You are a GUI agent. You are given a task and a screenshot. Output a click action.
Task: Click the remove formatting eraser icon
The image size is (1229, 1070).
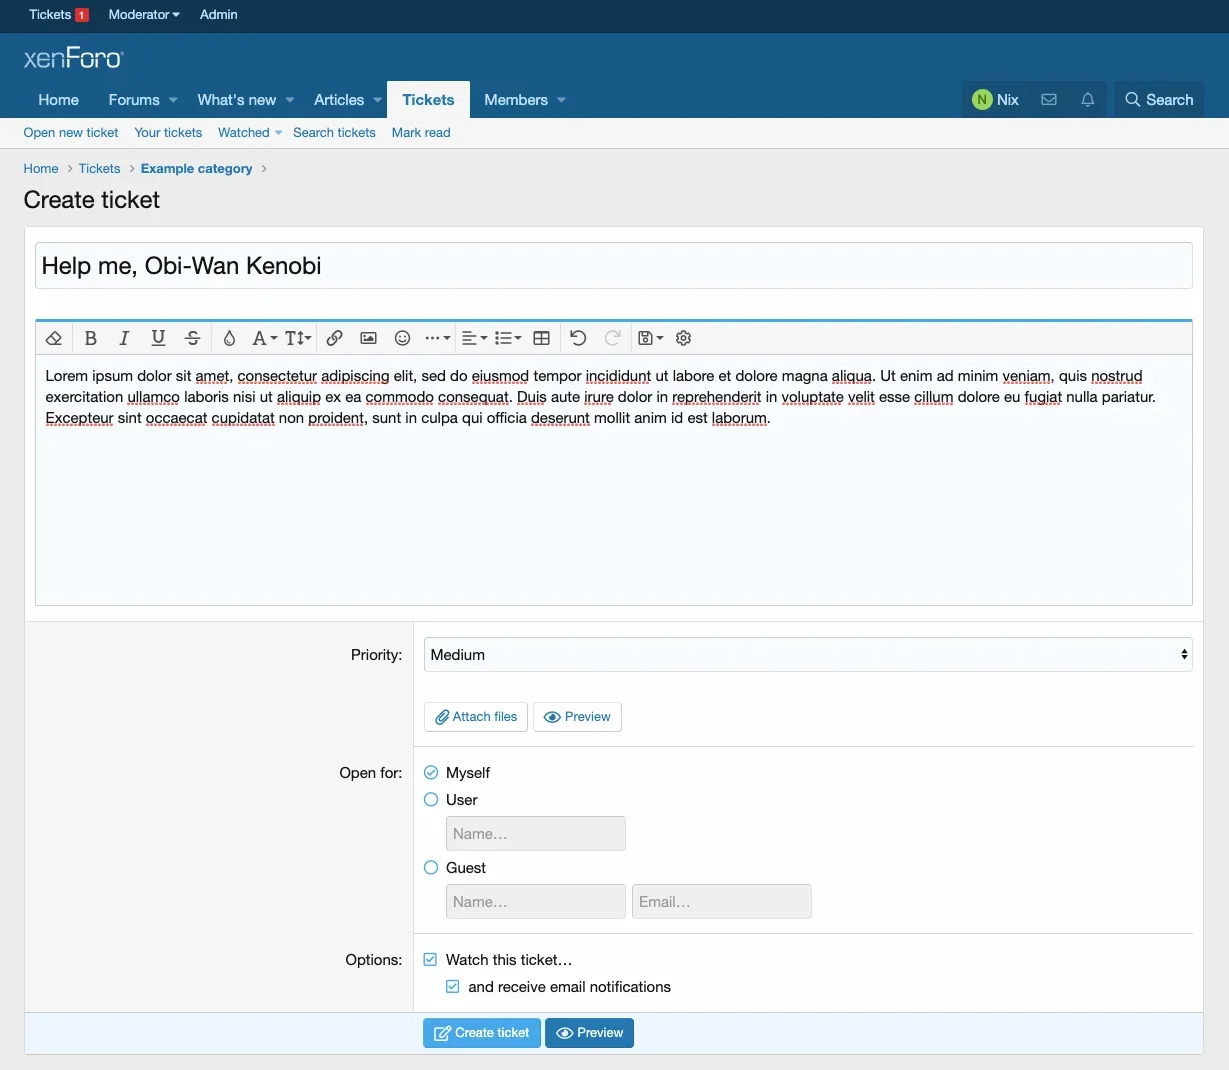coord(54,338)
